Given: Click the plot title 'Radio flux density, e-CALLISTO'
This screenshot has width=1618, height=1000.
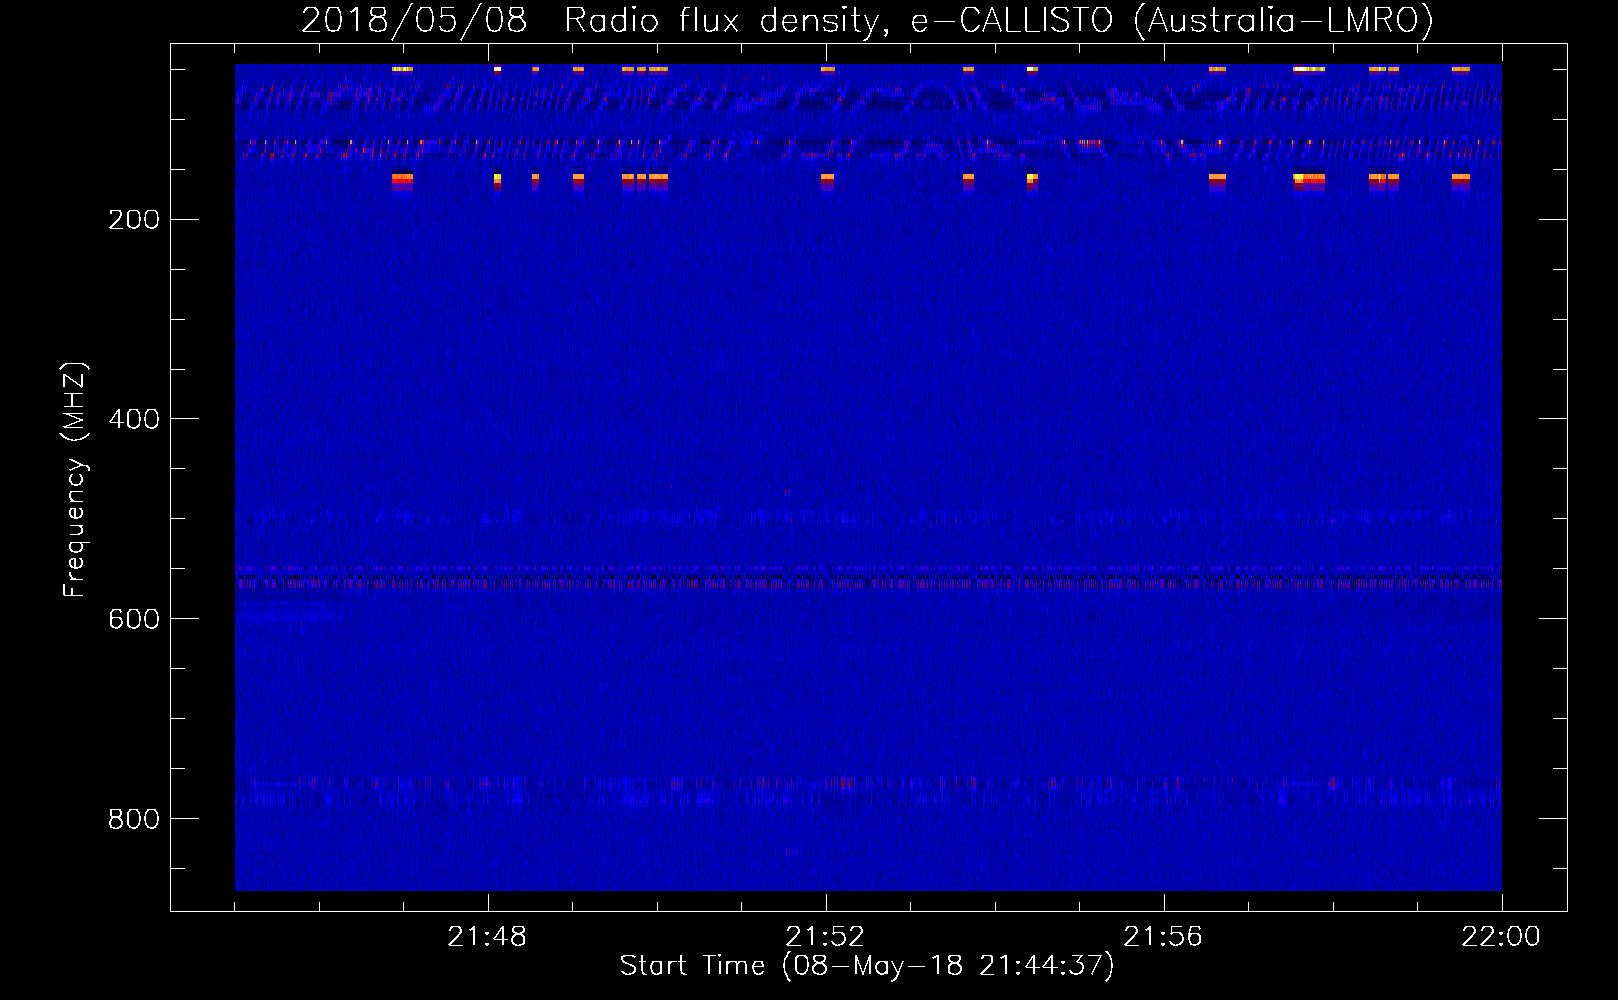Looking at the screenshot, I should click(x=838, y=21).
